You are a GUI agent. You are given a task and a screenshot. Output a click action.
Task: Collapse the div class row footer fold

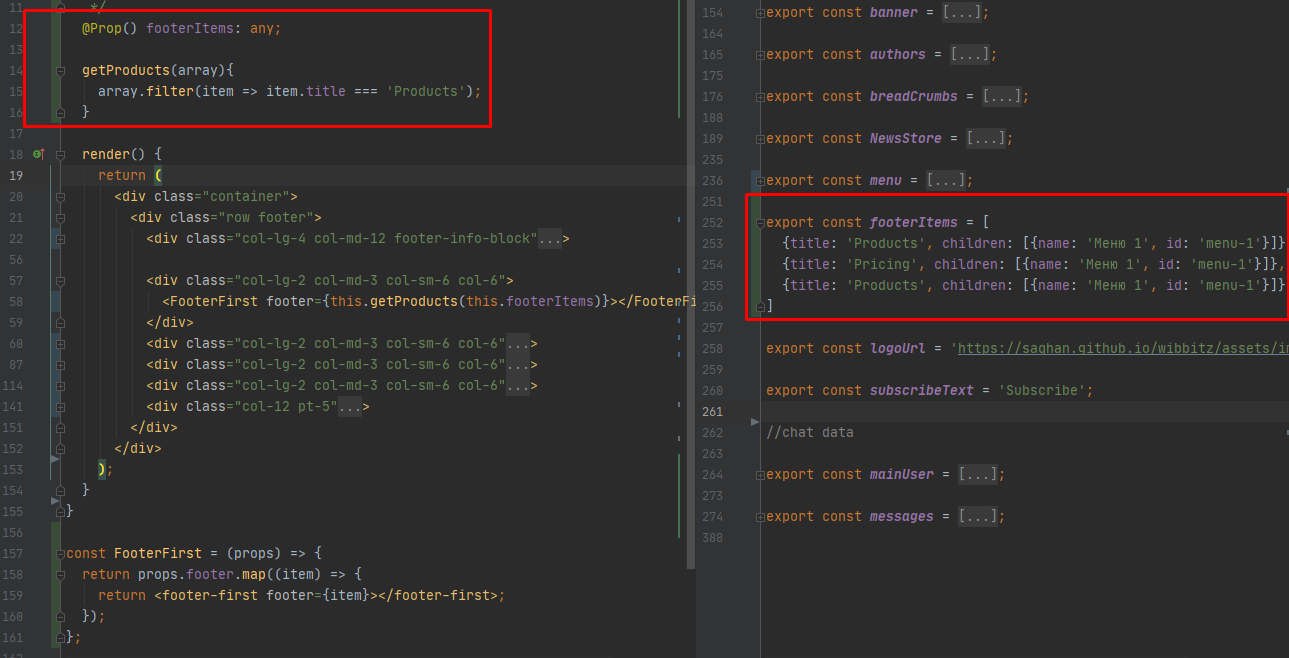60,217
